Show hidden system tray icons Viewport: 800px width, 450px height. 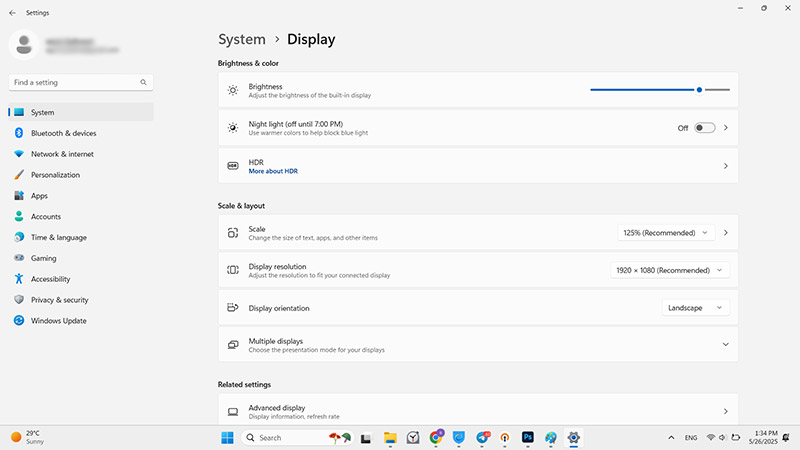pyautogui.click(x=671, y=438)
